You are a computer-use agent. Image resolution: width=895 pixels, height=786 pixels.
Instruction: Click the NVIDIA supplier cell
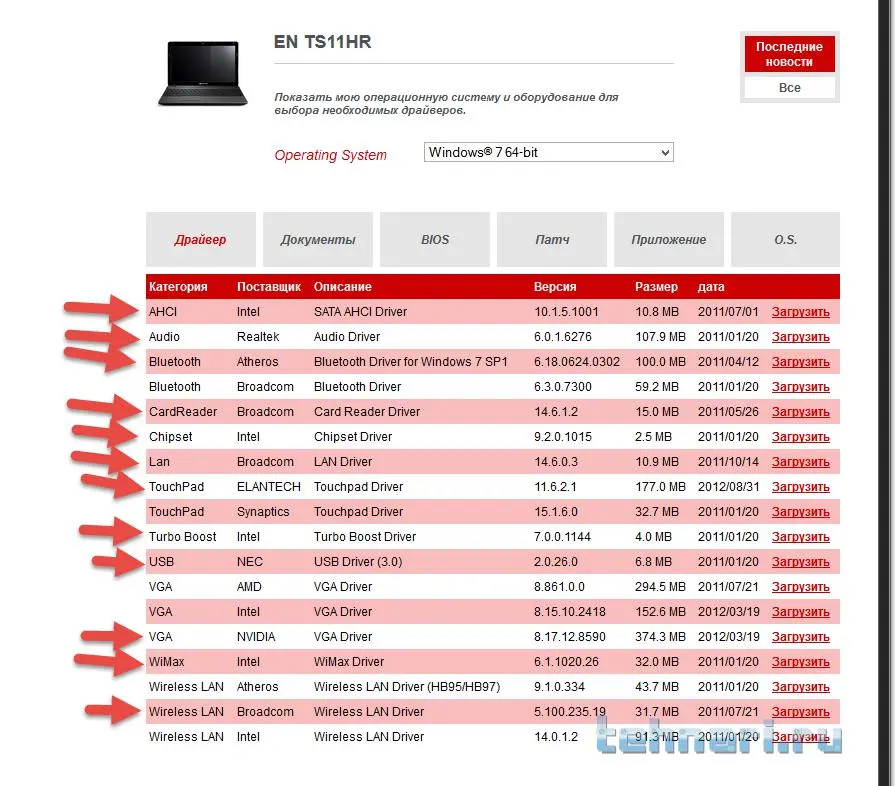(x=256, y=637)
